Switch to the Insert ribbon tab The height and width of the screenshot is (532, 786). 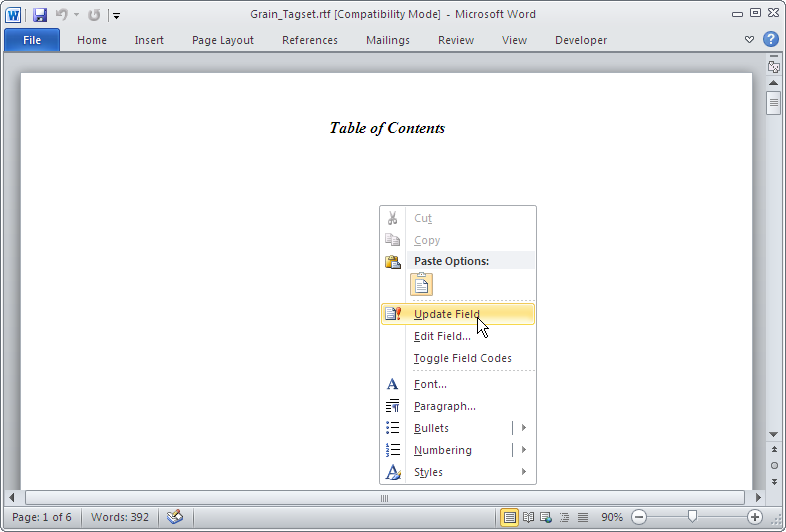pos(149,40)
